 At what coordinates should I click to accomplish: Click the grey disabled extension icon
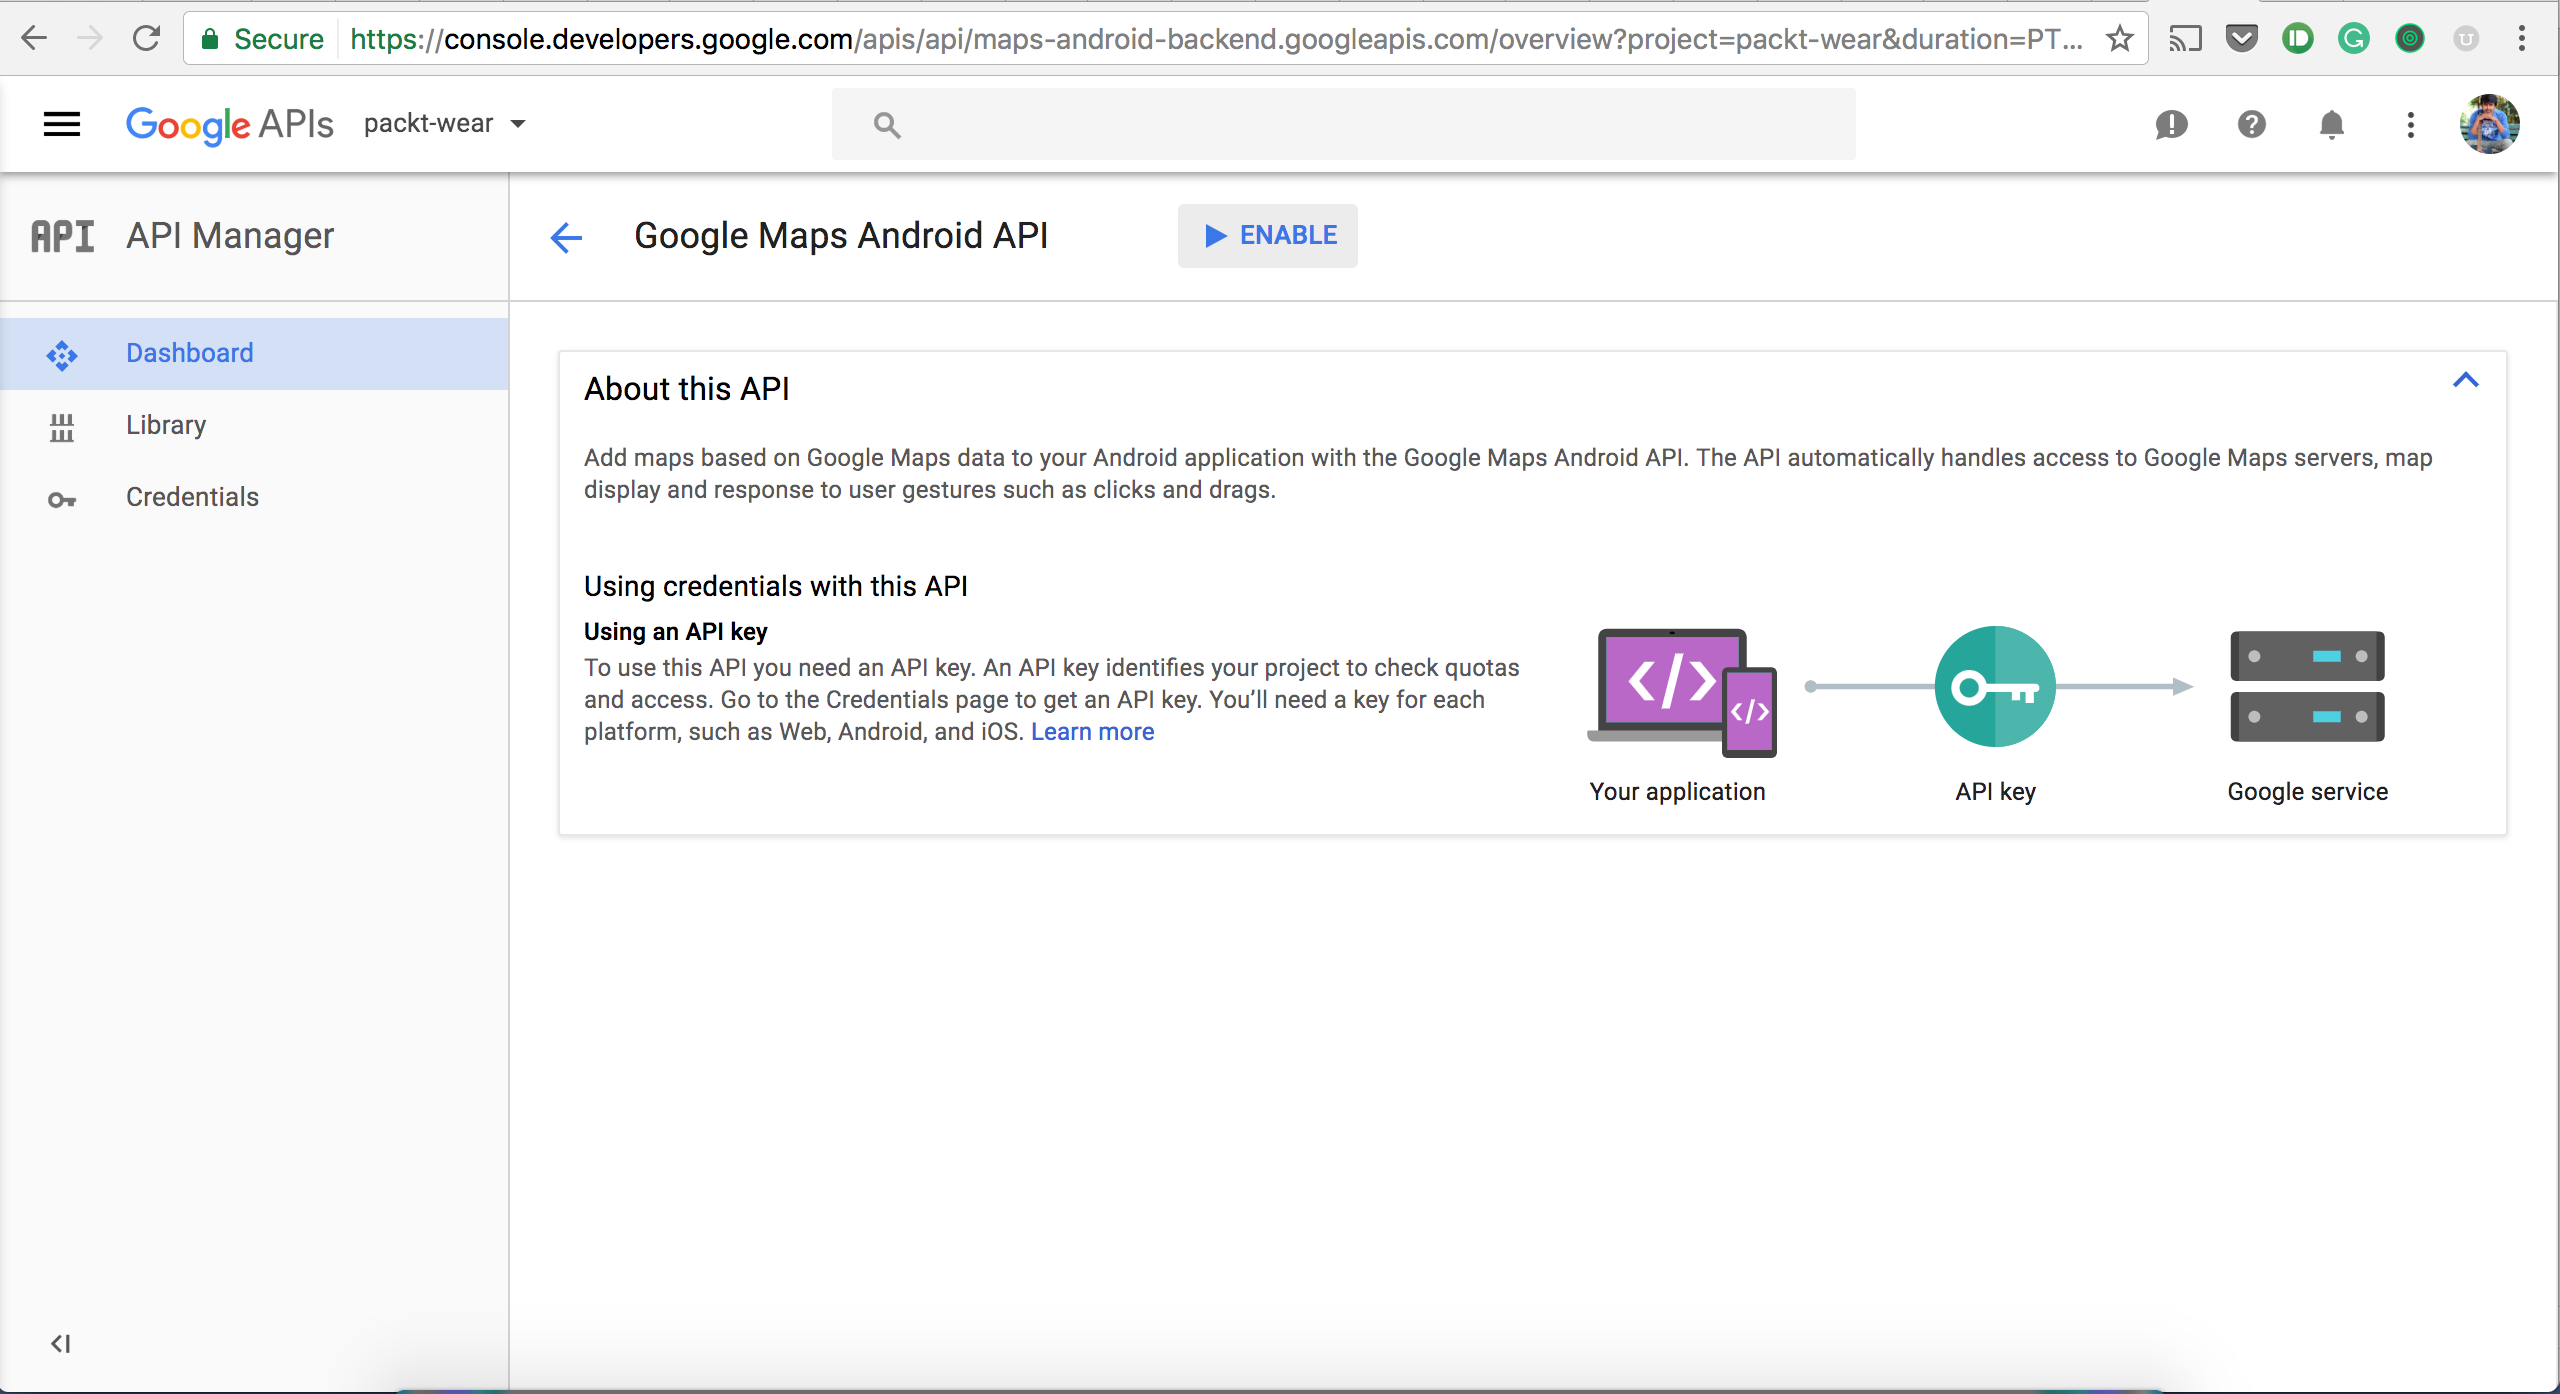click(x=2466, y=39)
